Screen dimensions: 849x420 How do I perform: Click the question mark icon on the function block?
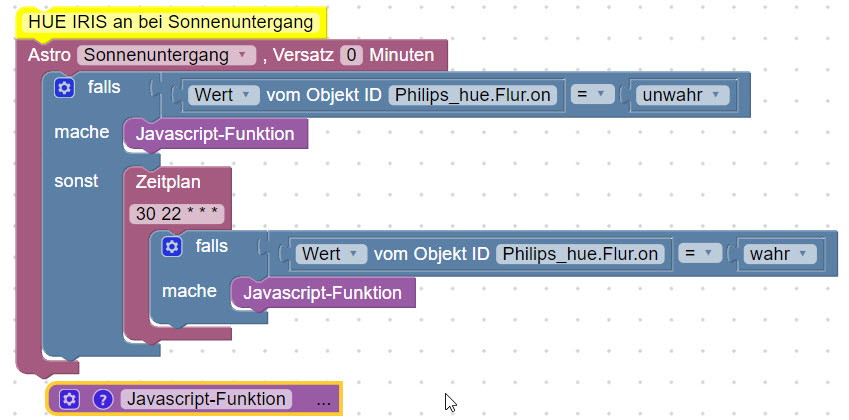pyautogui.click(x=102, y=399)
